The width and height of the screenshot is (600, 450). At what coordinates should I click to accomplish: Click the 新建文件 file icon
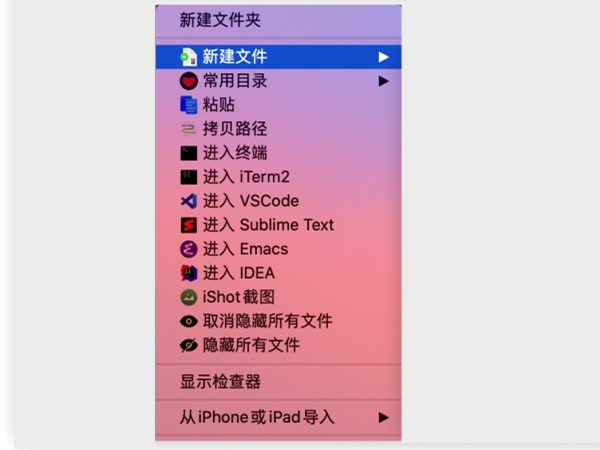click(x=188, y=57)
